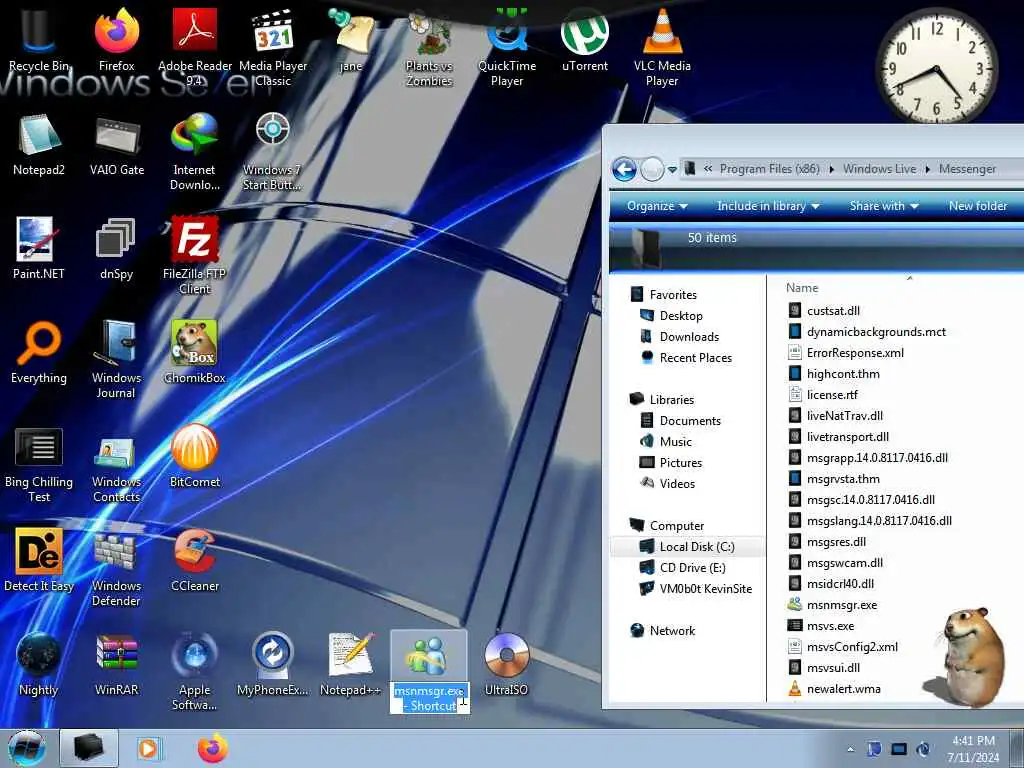Select VAIO Gate icon
The width and height of the screenshot is (1024, 768).
[117, 145]
